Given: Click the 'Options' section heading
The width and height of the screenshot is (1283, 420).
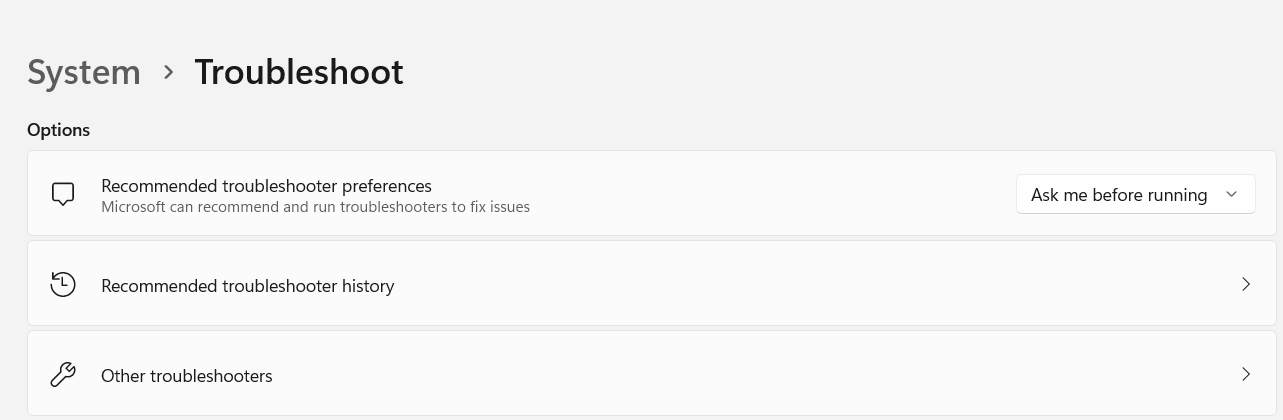Looking at the screenshot, I should pos(58,130).
